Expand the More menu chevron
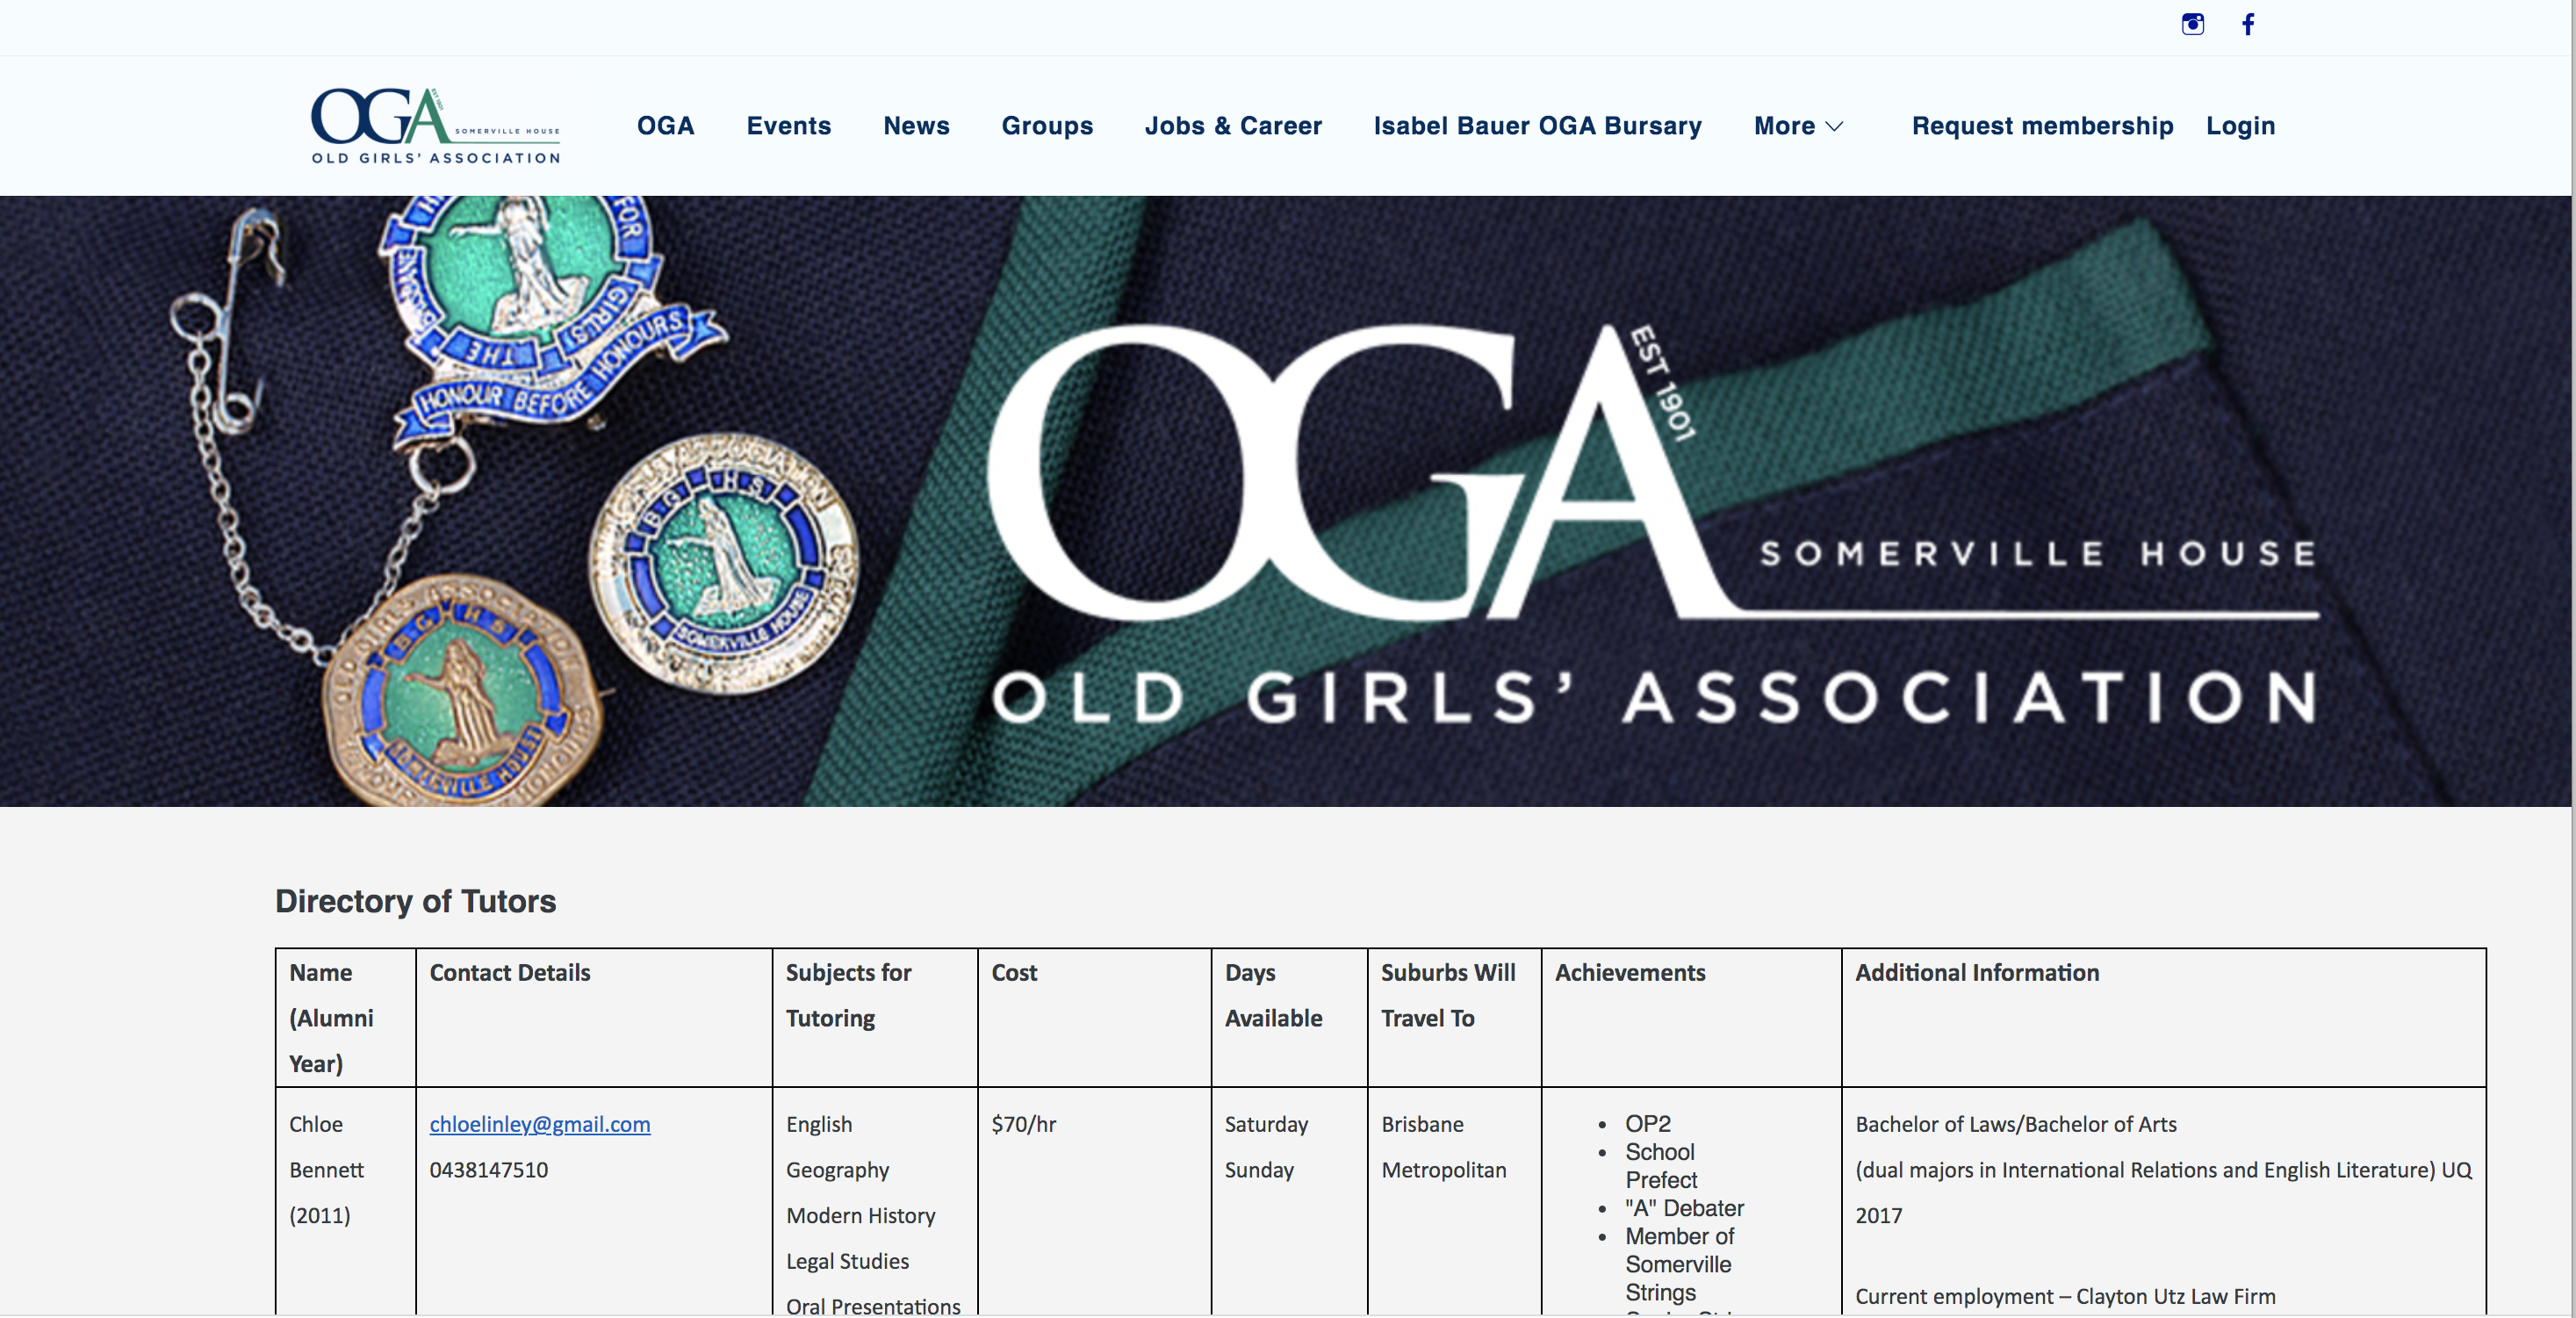This screenshot has height=1318, width=2576. coord(1834,126)
